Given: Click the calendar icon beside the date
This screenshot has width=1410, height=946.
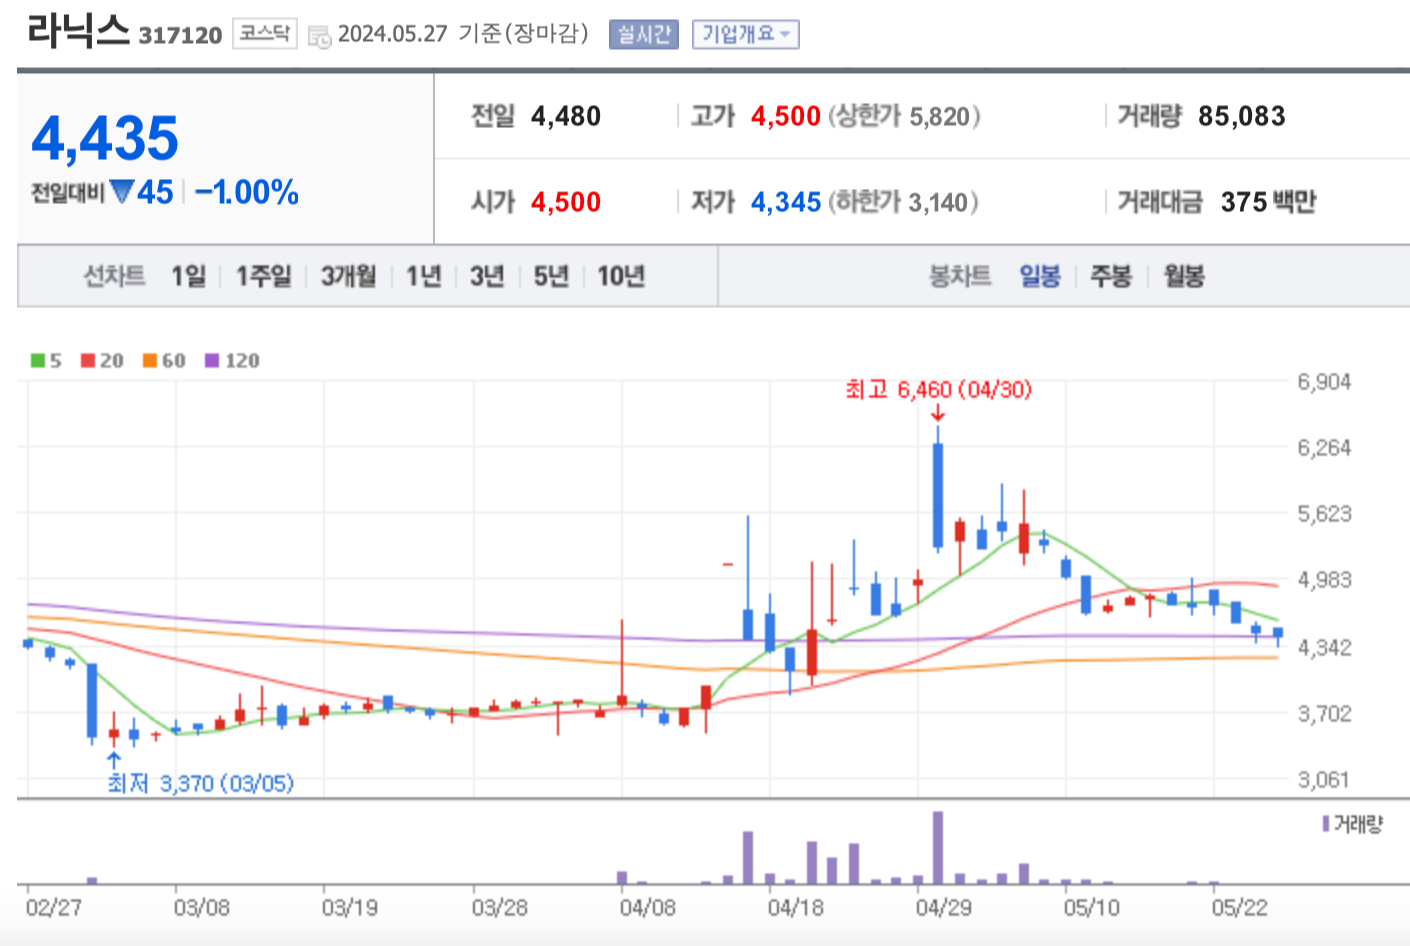Looking at the screenshot, I should tap(319, 37).
